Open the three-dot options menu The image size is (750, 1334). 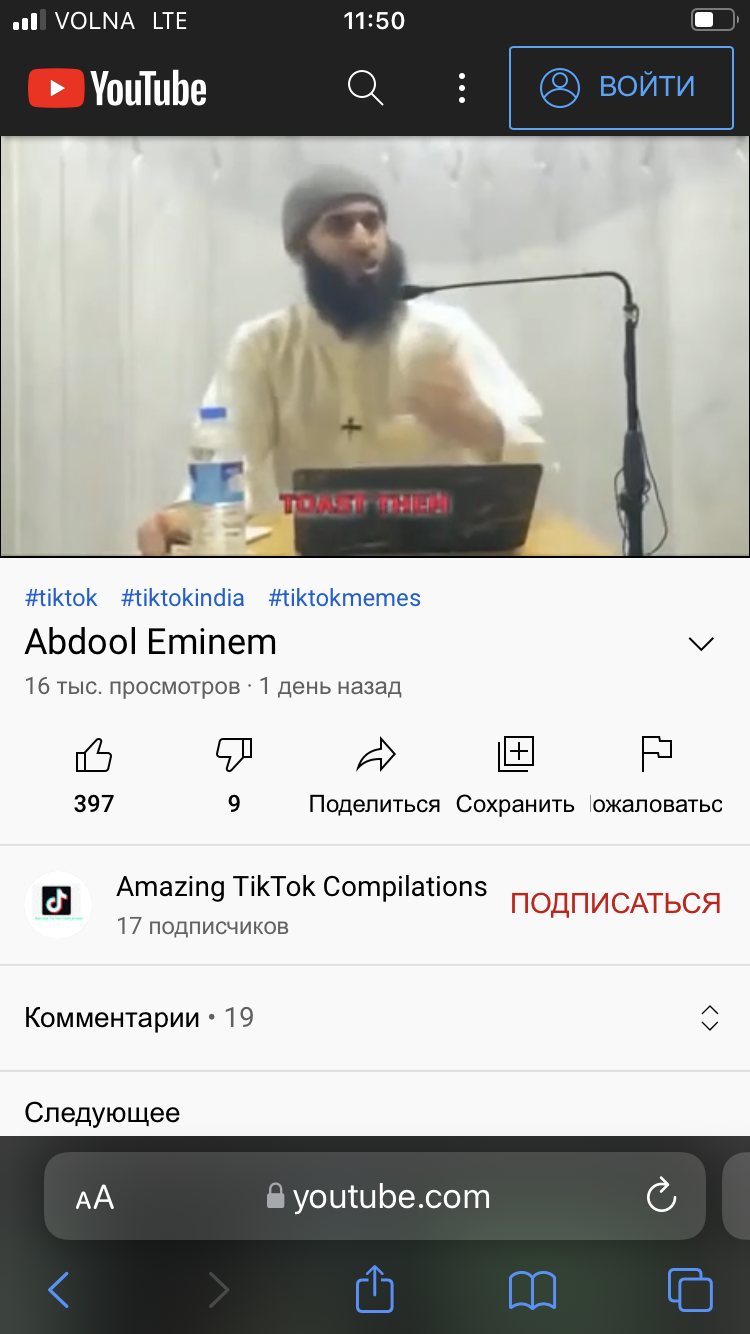(461, 88)
